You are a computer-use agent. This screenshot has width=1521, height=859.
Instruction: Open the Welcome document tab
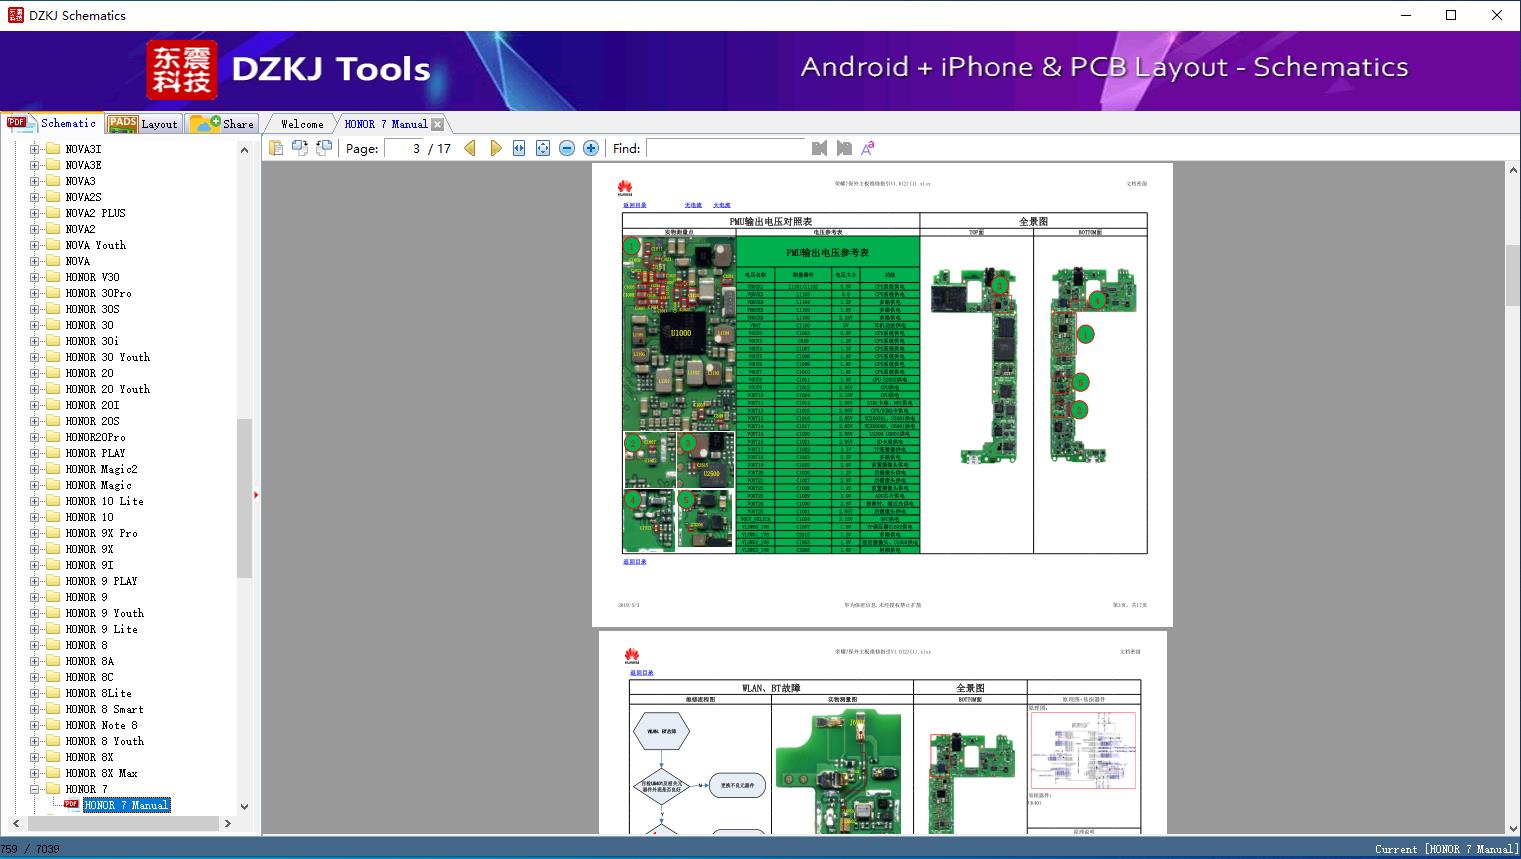(302, 124)
